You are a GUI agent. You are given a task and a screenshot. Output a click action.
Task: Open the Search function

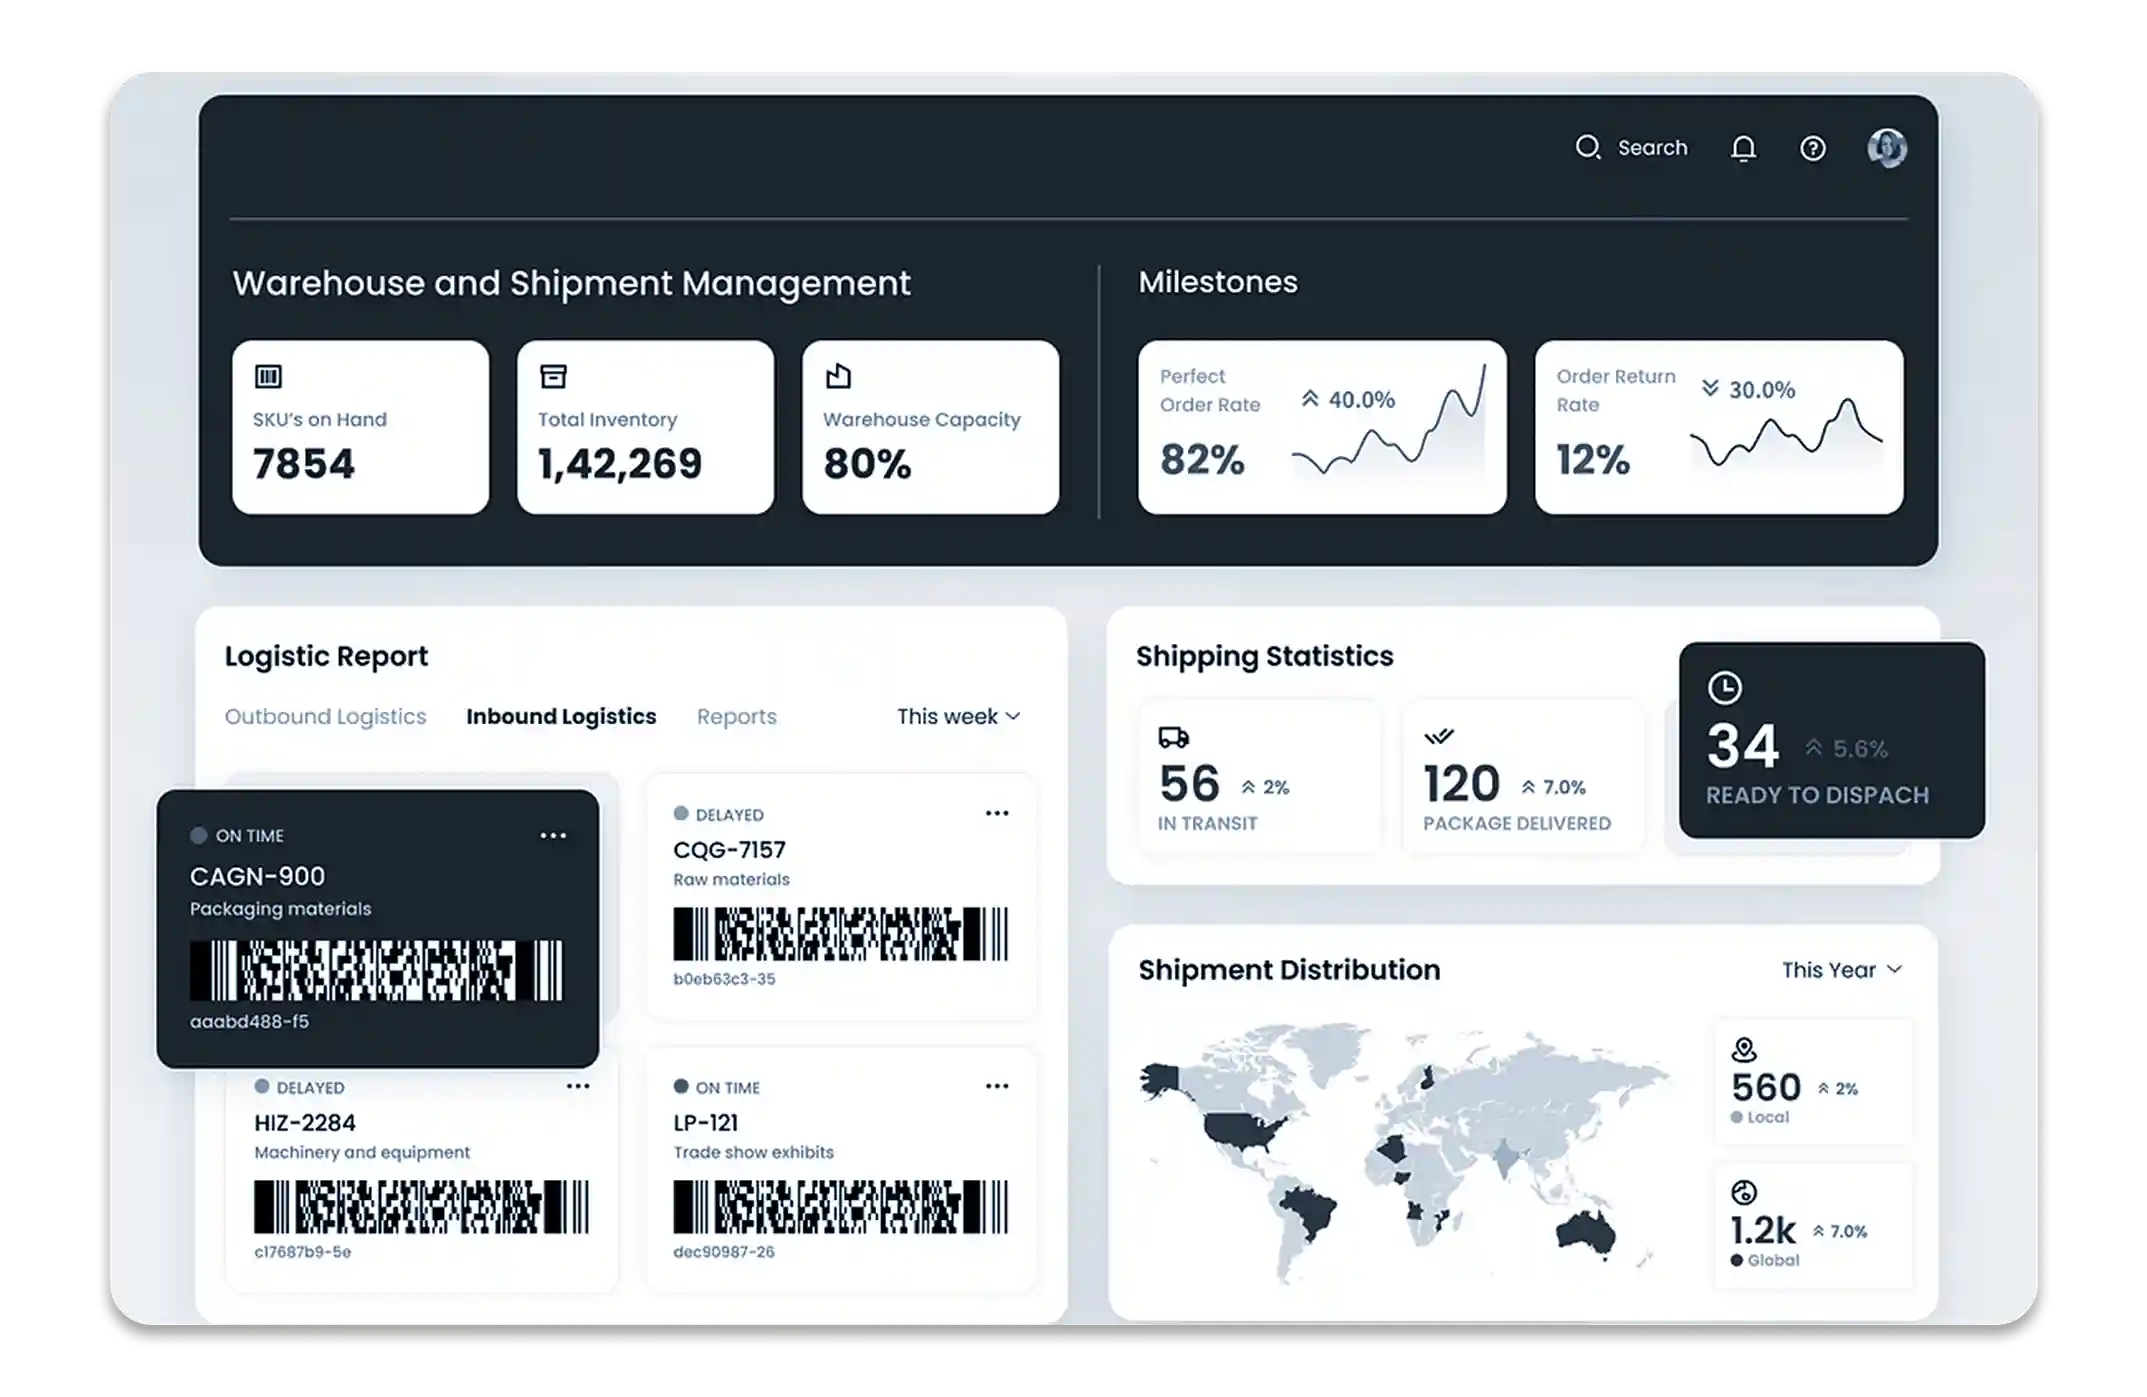[1633, 148]
